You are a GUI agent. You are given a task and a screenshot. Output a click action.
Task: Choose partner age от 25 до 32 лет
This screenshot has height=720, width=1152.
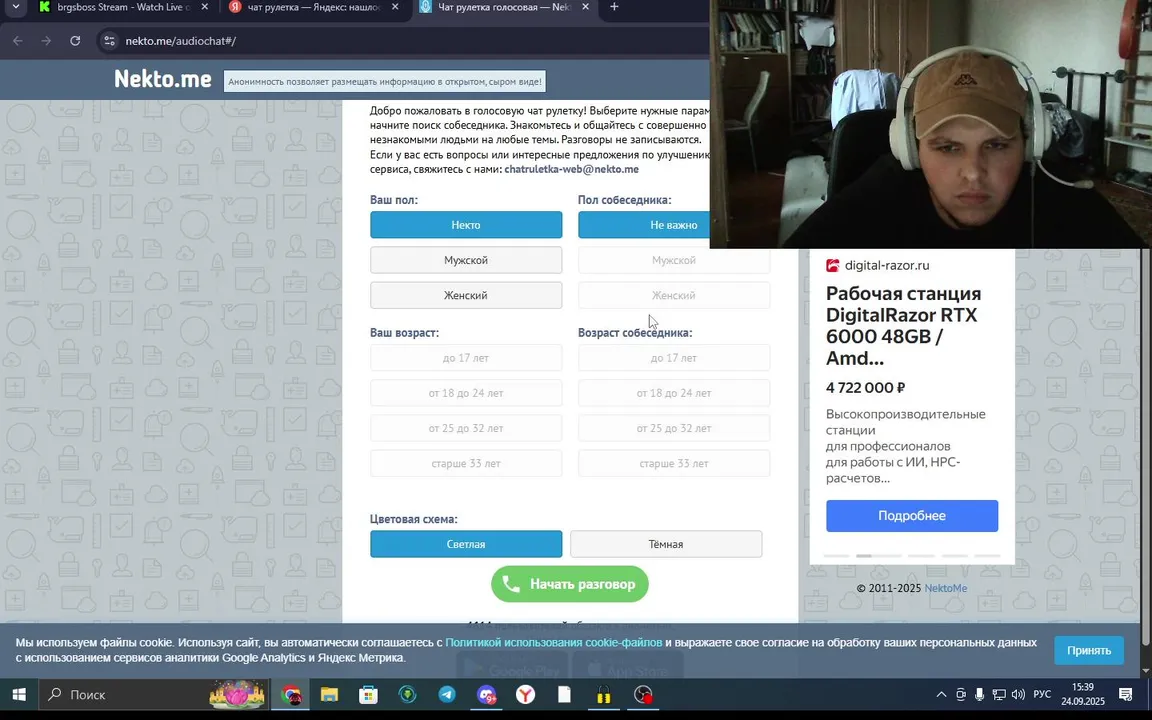tap(674, 428)
